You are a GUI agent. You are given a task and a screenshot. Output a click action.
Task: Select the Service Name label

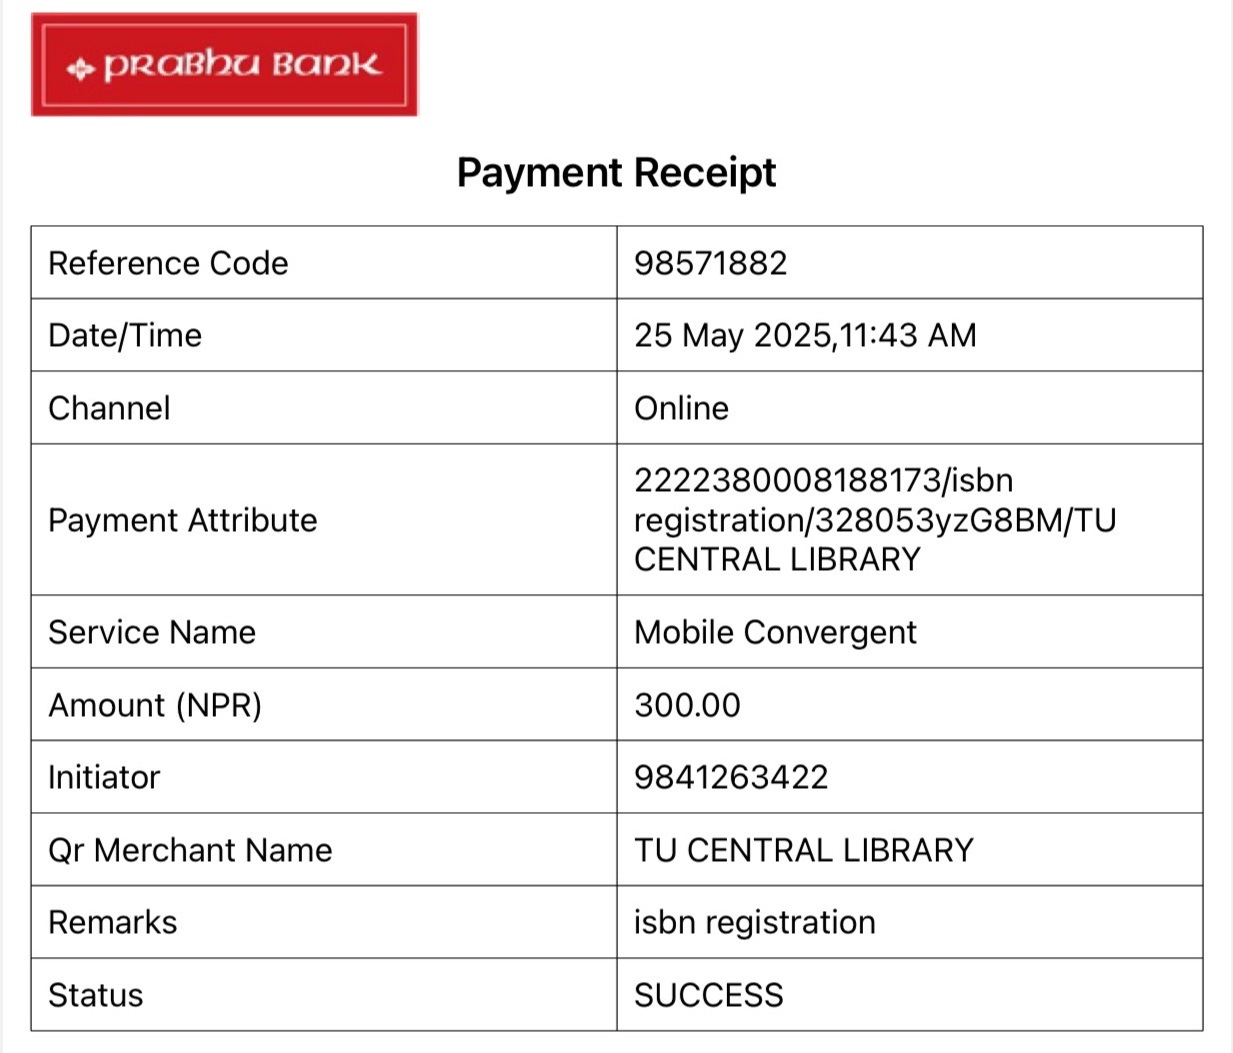[152, 632]
